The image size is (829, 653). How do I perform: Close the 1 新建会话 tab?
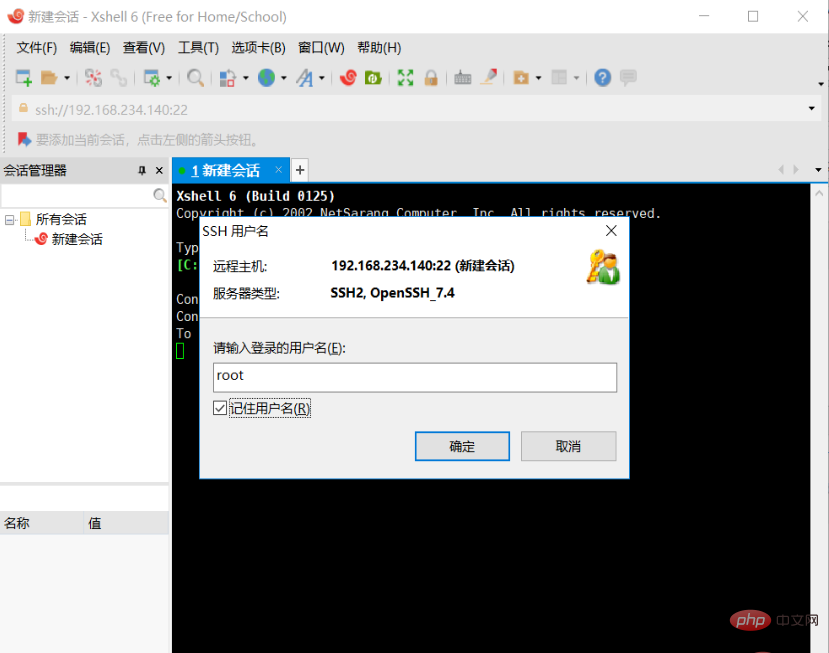tap(279, 170)
